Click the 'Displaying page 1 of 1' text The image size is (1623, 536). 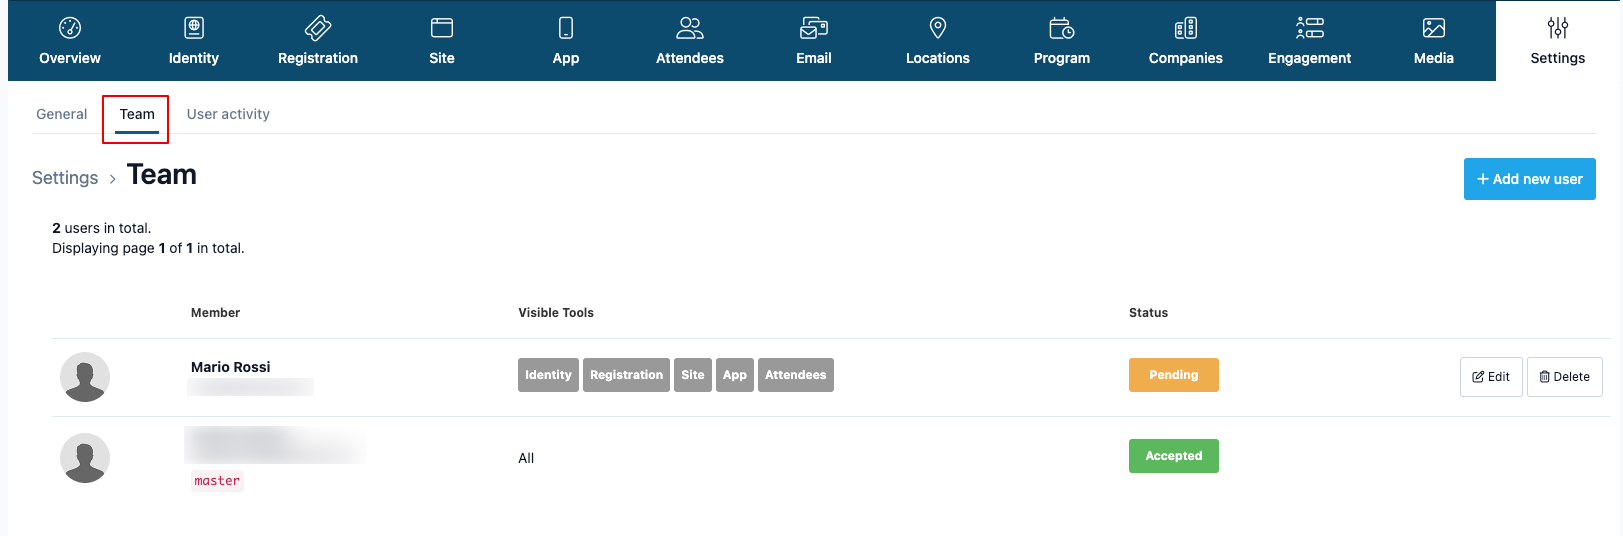148,248
